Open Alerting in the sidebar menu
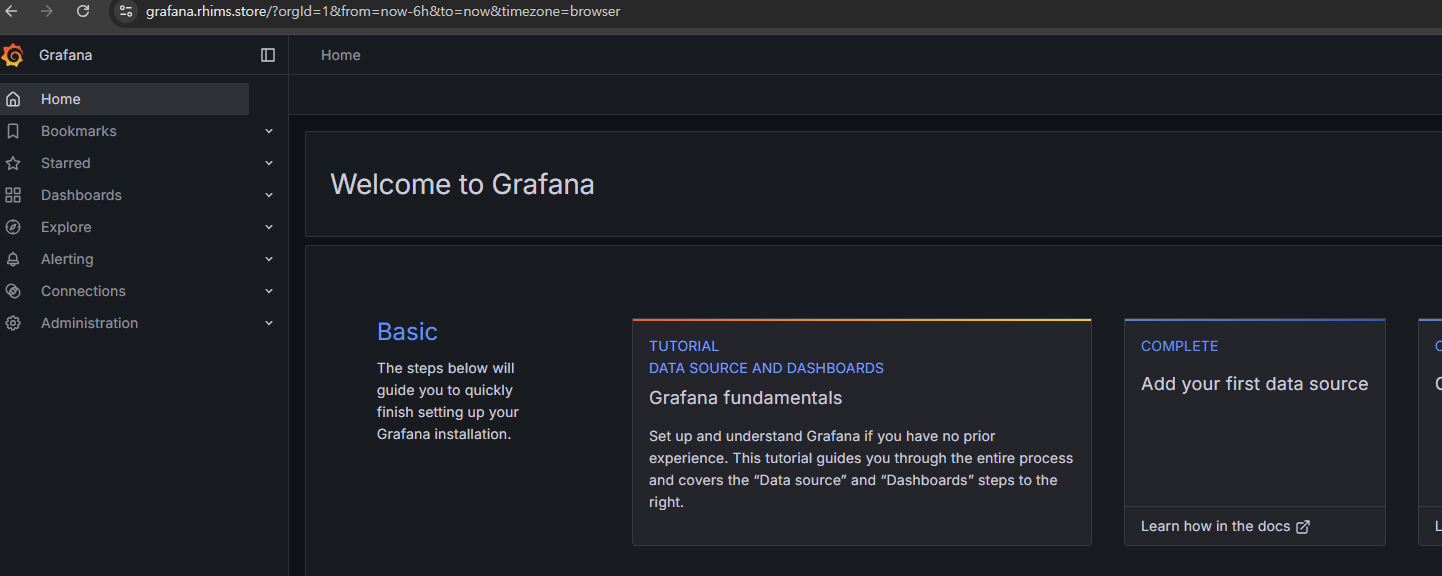Image resolution: width=1442 pixels, height=576 pixels. point(67,259)
